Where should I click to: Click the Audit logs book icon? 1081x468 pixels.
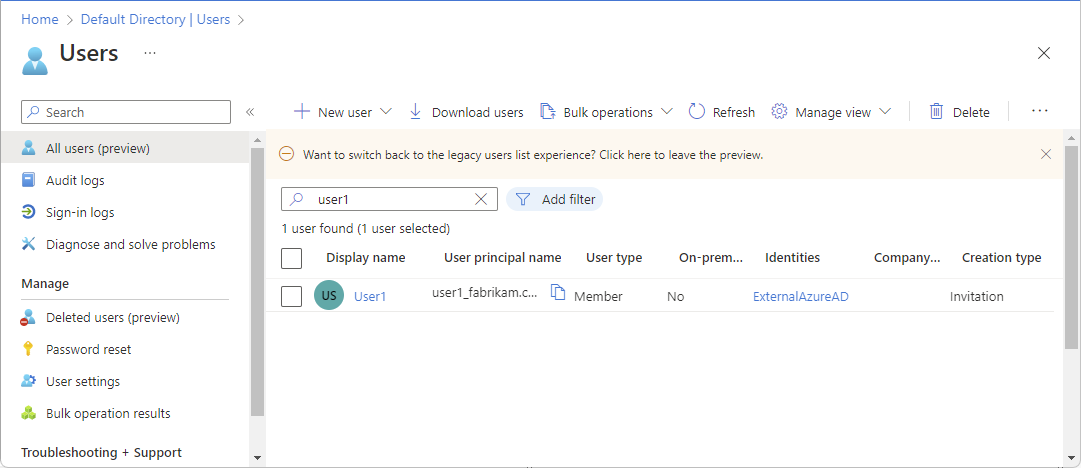pos(28,181)
